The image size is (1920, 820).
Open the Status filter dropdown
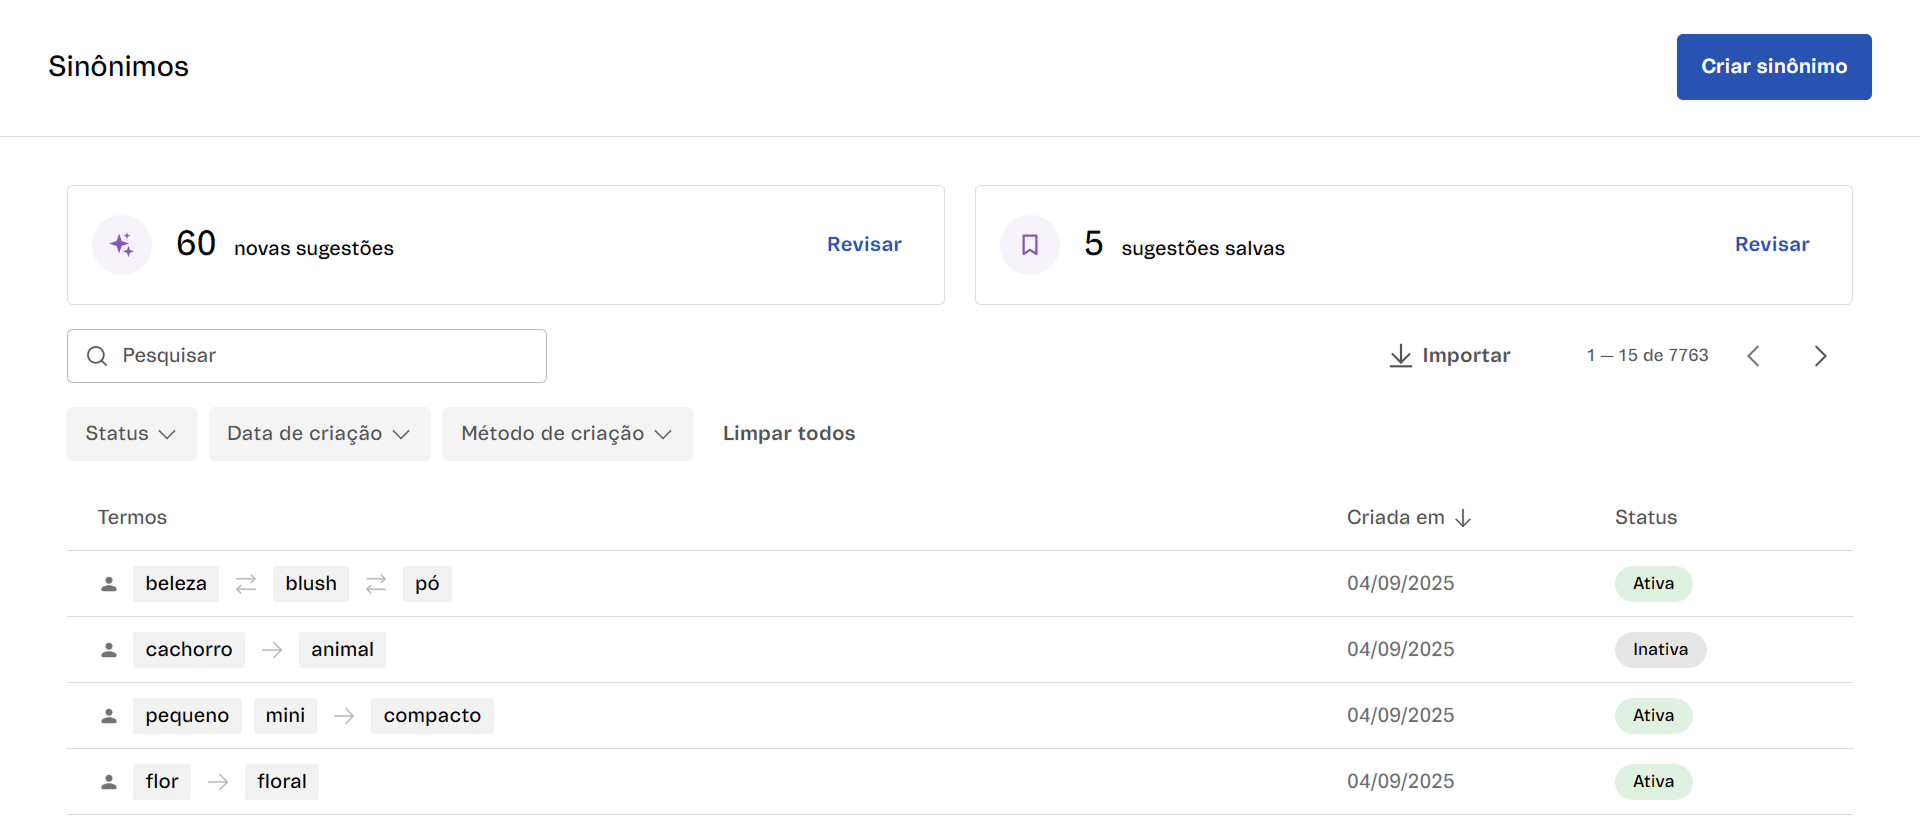131,434
